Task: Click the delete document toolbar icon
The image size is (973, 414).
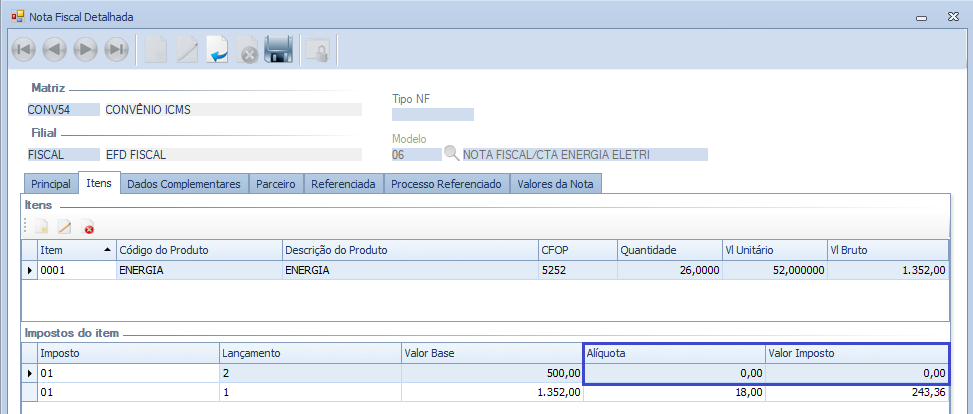Action: (248, 49)
